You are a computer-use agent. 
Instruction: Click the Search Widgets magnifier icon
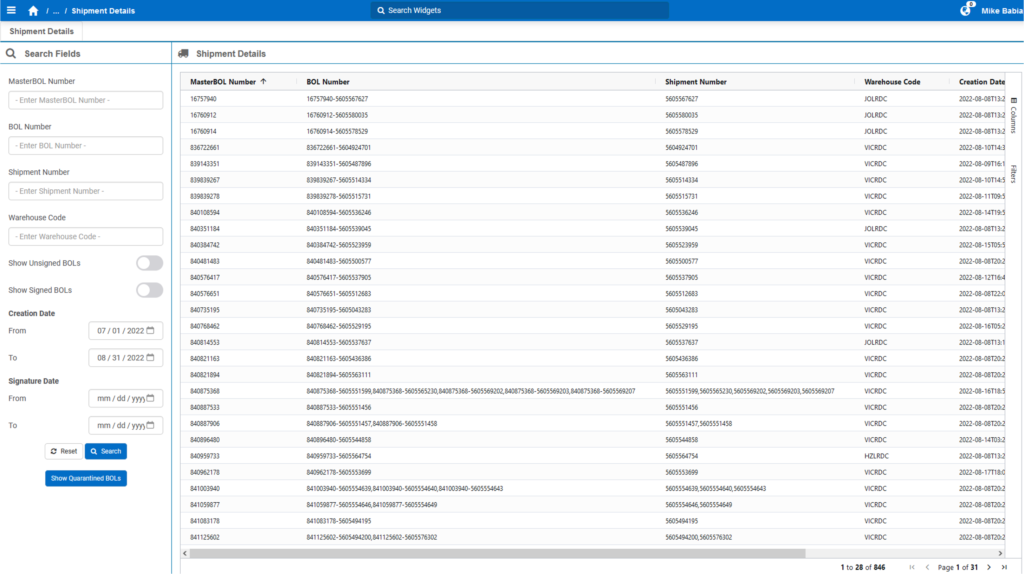pyautogui.click(x=381, y=10)
